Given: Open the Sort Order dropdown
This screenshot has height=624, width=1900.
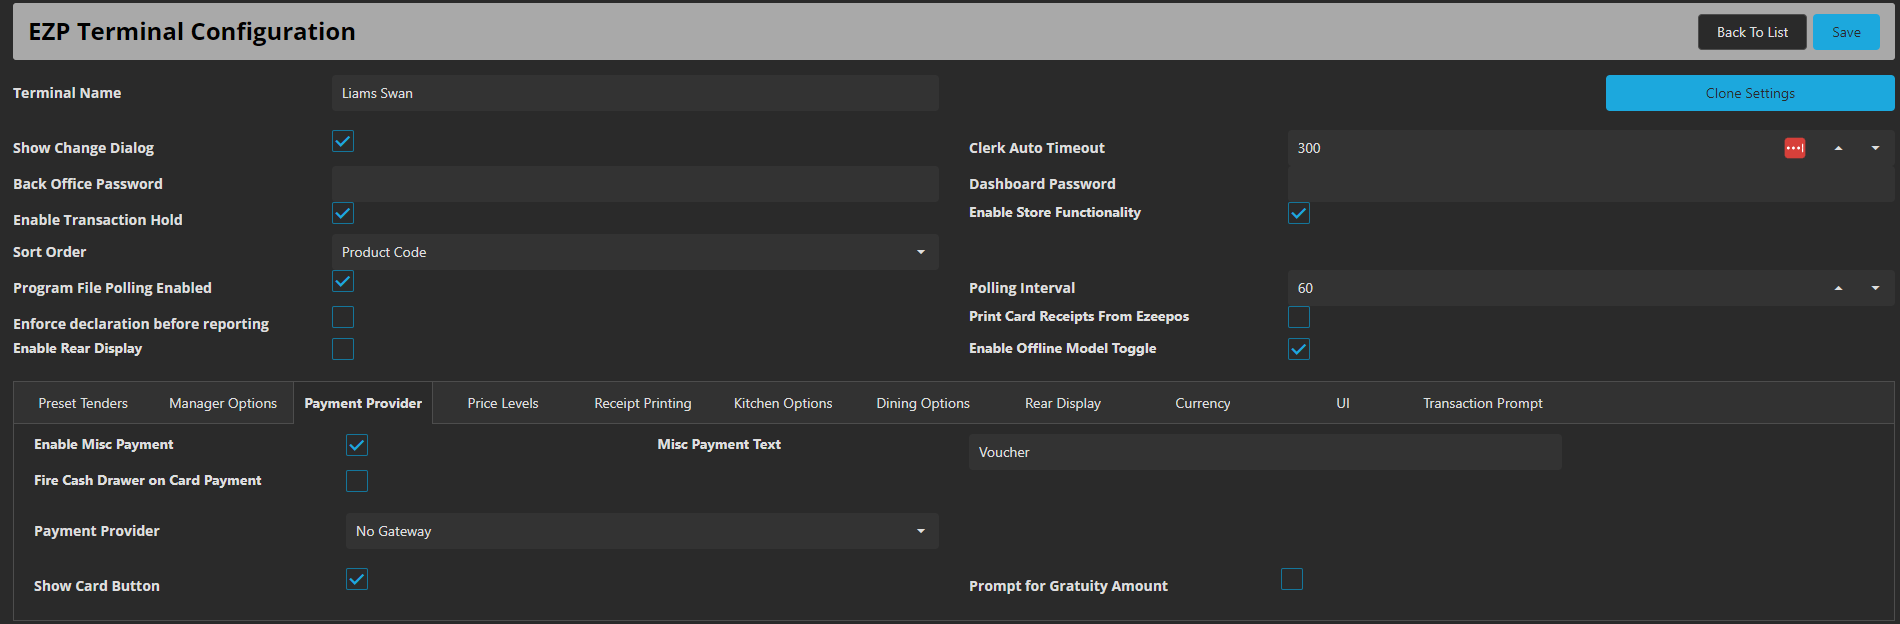Looking at the screenshot, I should point(635,252).
